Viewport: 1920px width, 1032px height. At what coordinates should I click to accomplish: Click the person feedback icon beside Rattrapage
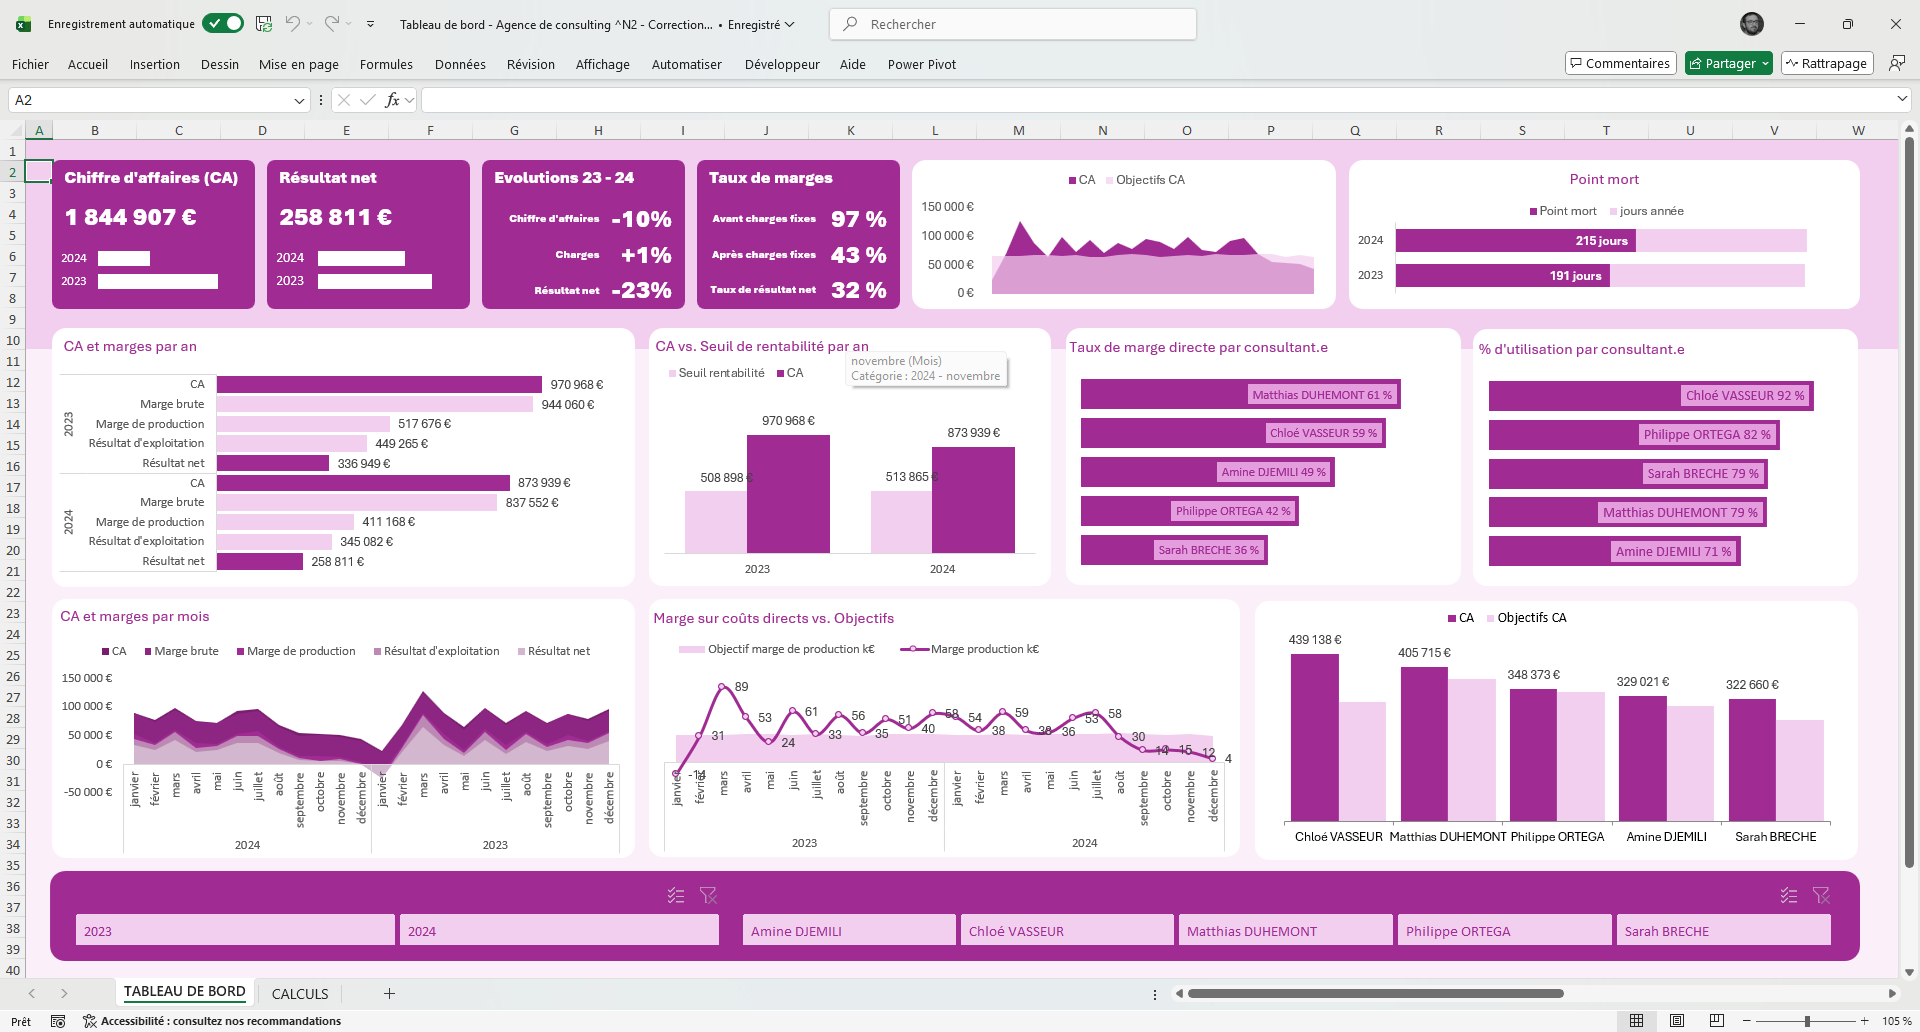click(x=1896, y=63)
